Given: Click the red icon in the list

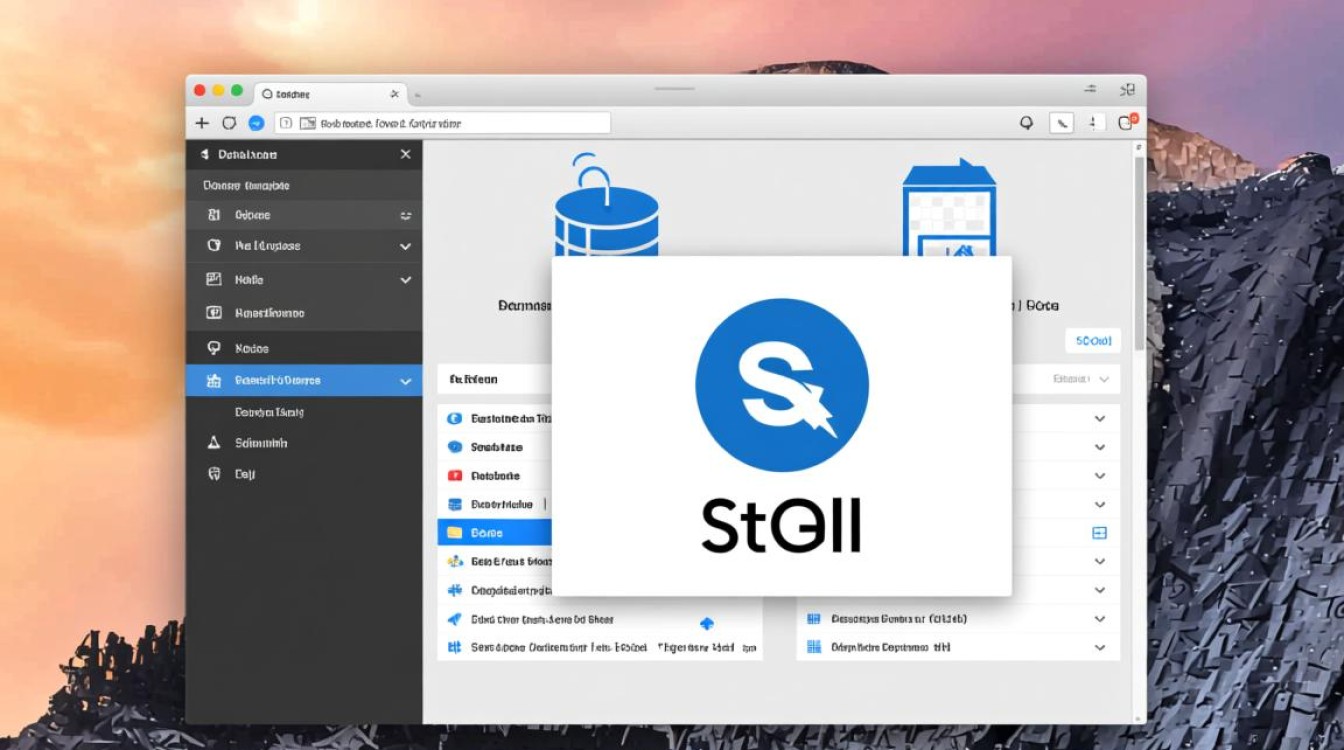Looking at the screenshot, I should 454,476.
